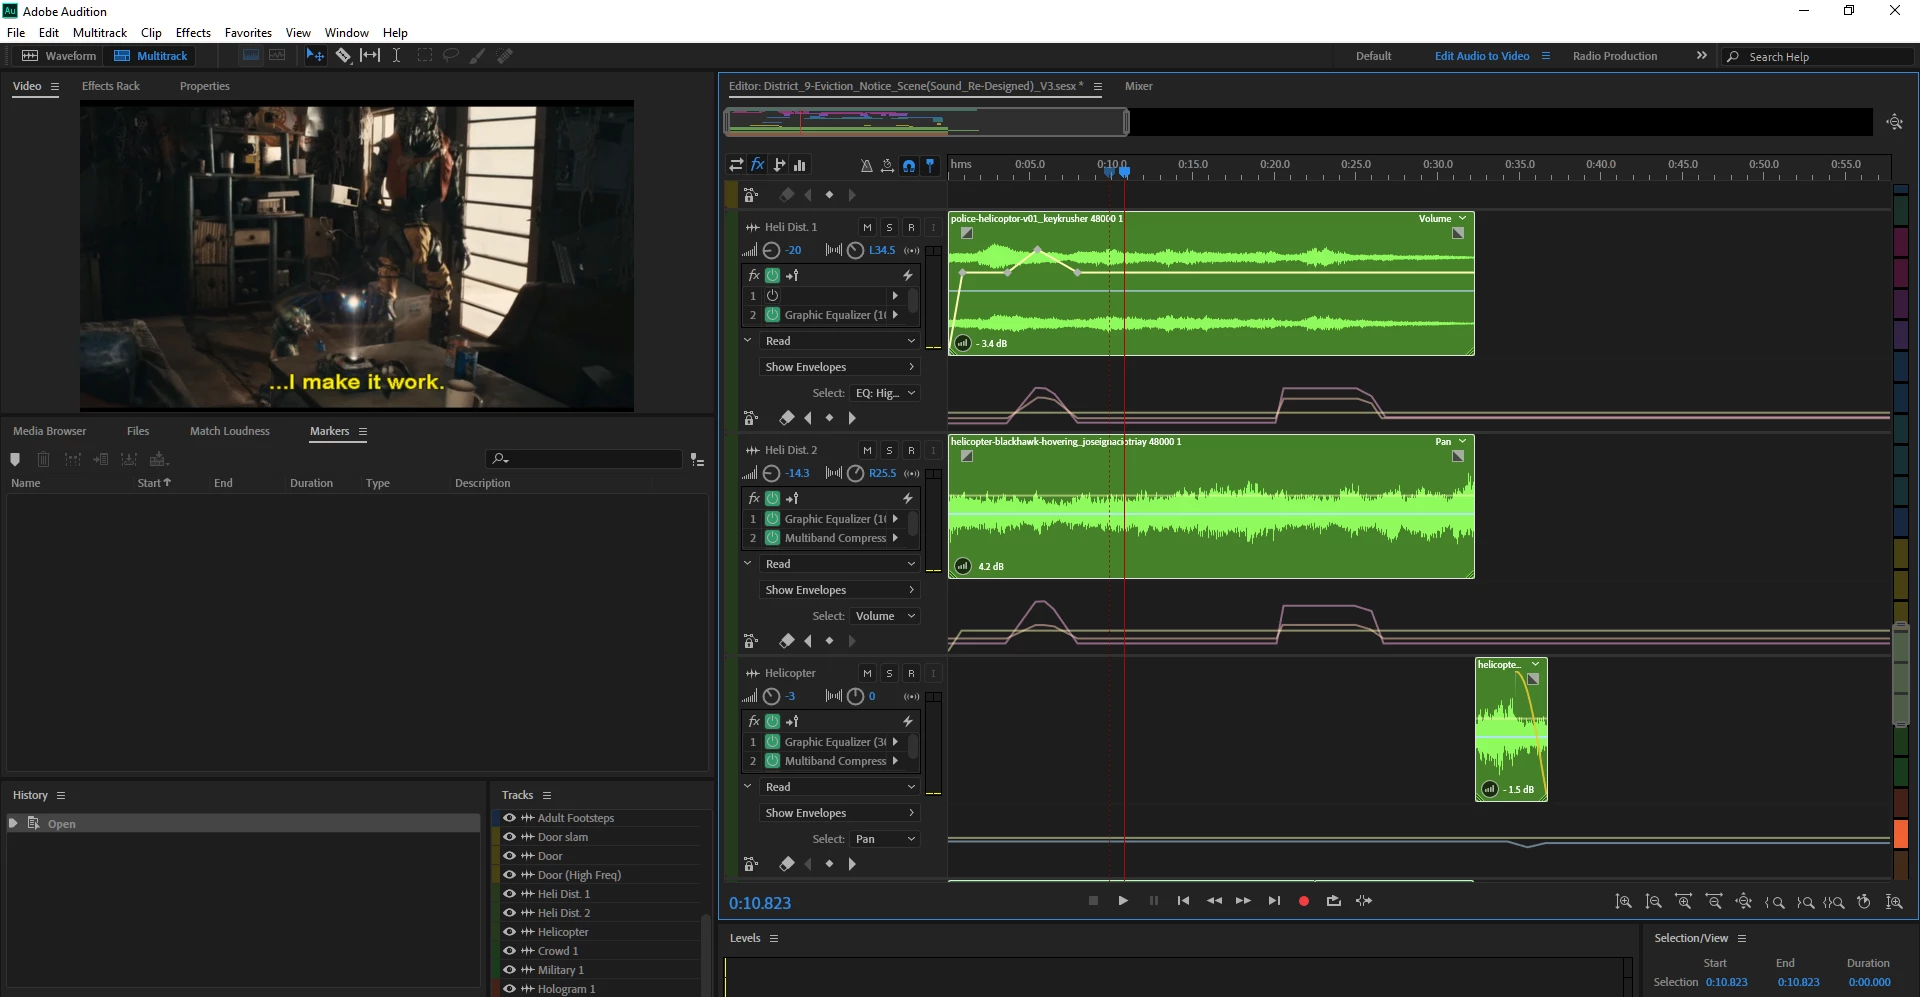Click the Stop transport button
The height and width of the screenshot is (997, 1920).
[1093, 901]
